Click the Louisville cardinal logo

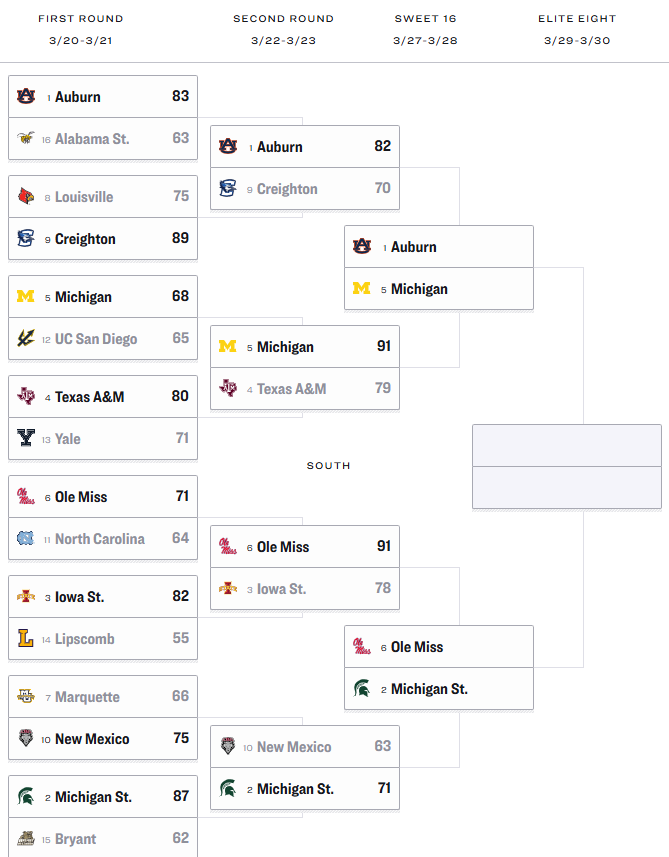26,197
